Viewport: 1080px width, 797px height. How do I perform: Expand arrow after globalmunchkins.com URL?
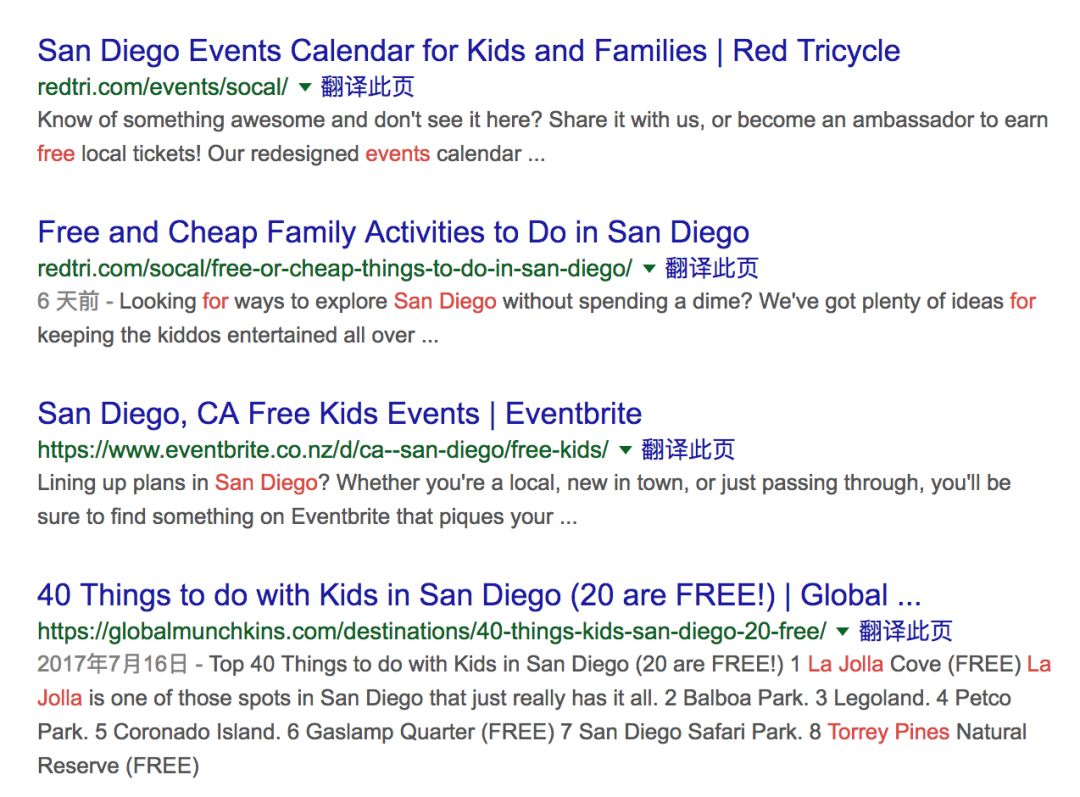[x=842, y=632]
